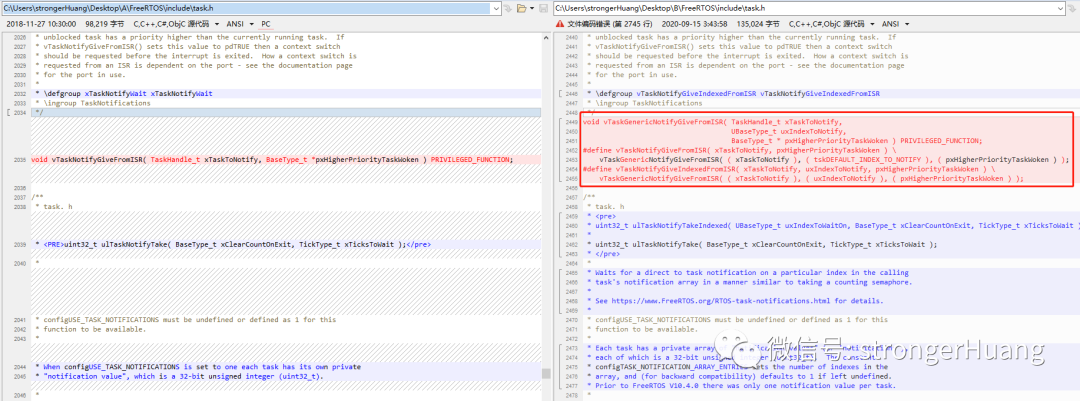1080x401 pixels.
Task: Click the PC line ending label
Action: coord(267,23)
